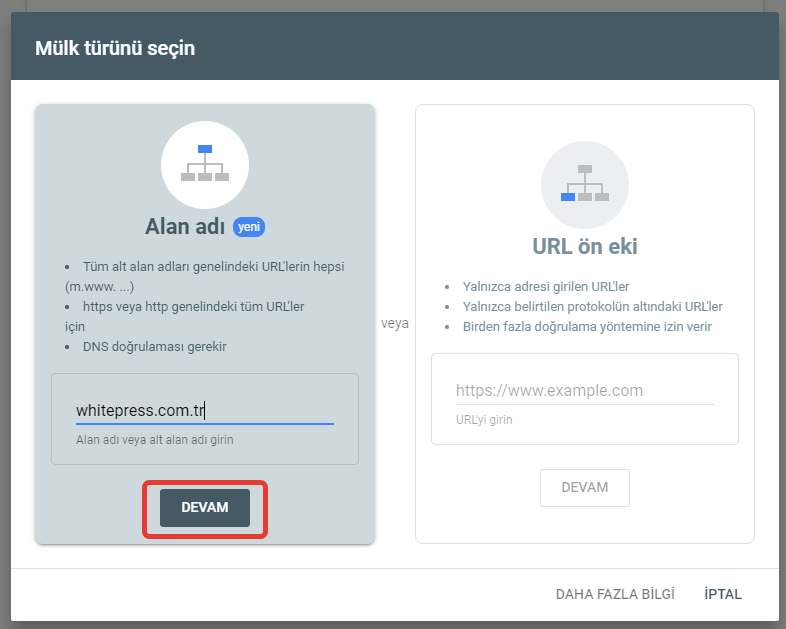Click the DEVAM button under URL ön eki
This screenshot has width=786, height=629.
(584, 488)
